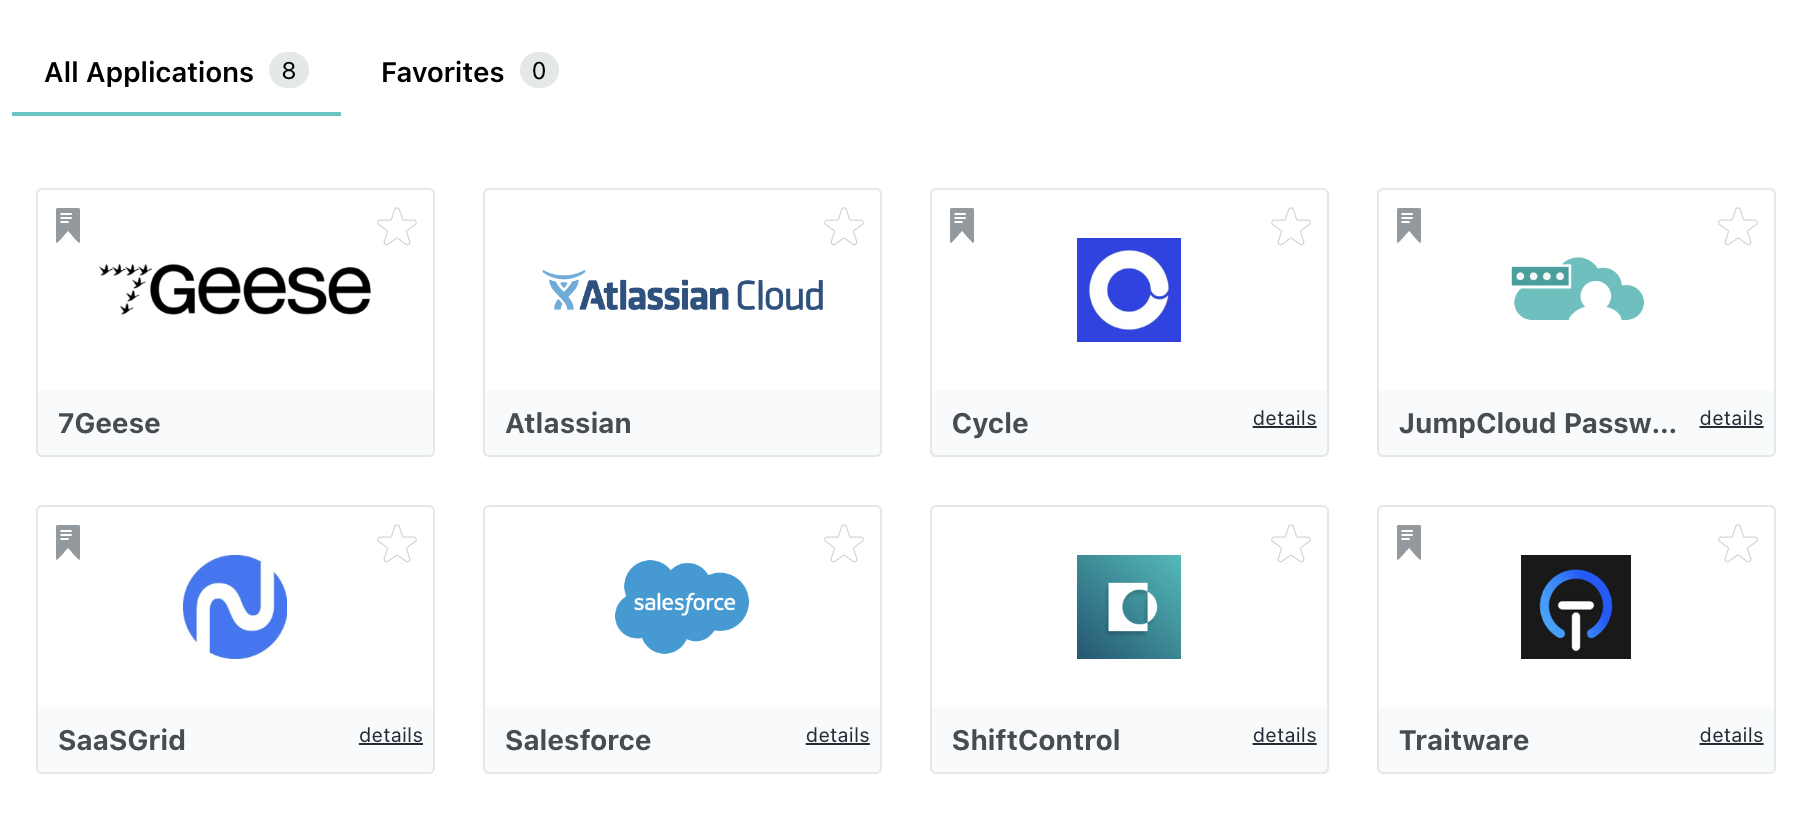Screen dimensions: 1808x832
Task: Toggle the Atlassian favorite star
Action: coord(844,227)
